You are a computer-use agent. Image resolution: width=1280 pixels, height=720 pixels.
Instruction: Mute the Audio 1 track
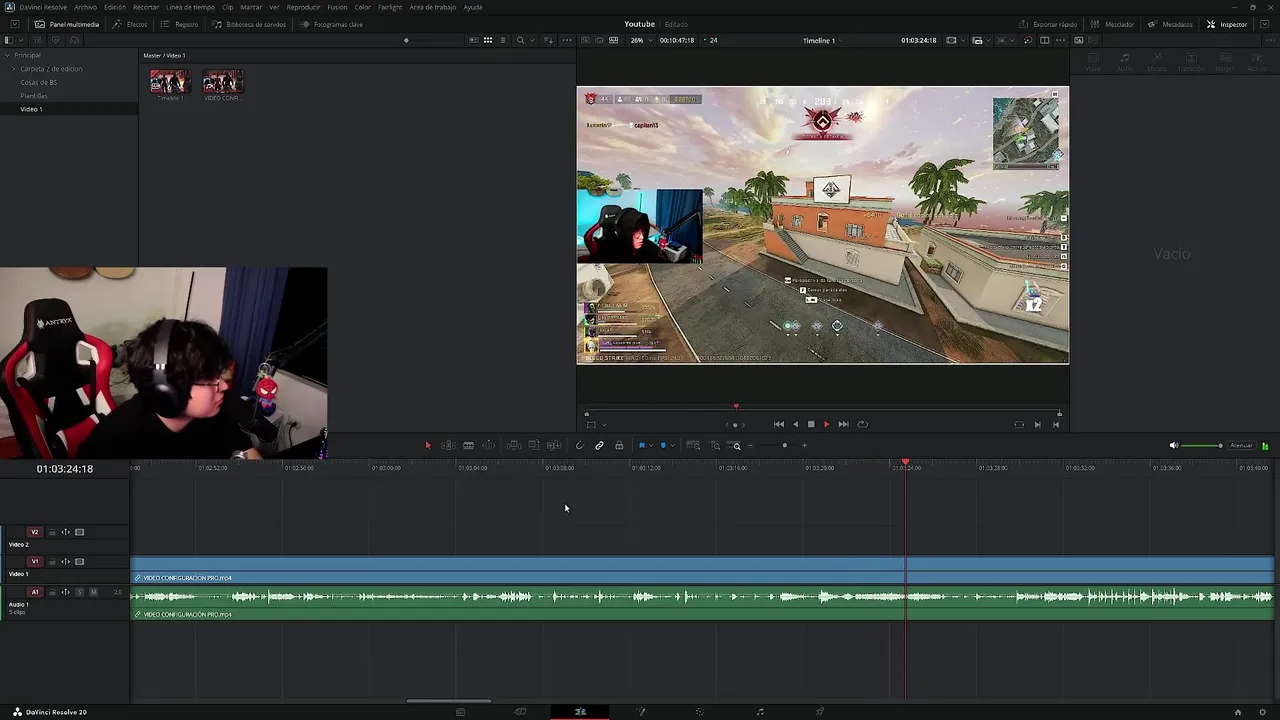click(x=94, y=592)
